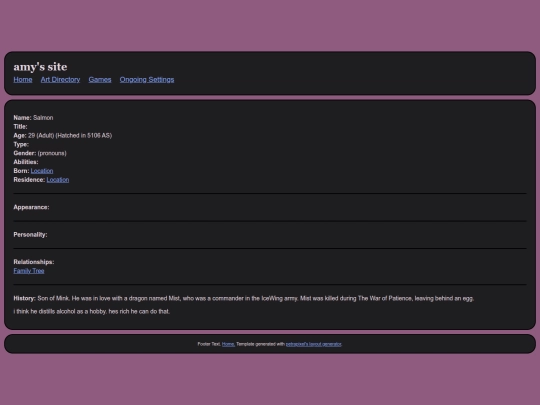This screenshot has height=405, width=540.
Task: Click the "Personality:" heading
Action: (30, 235)
